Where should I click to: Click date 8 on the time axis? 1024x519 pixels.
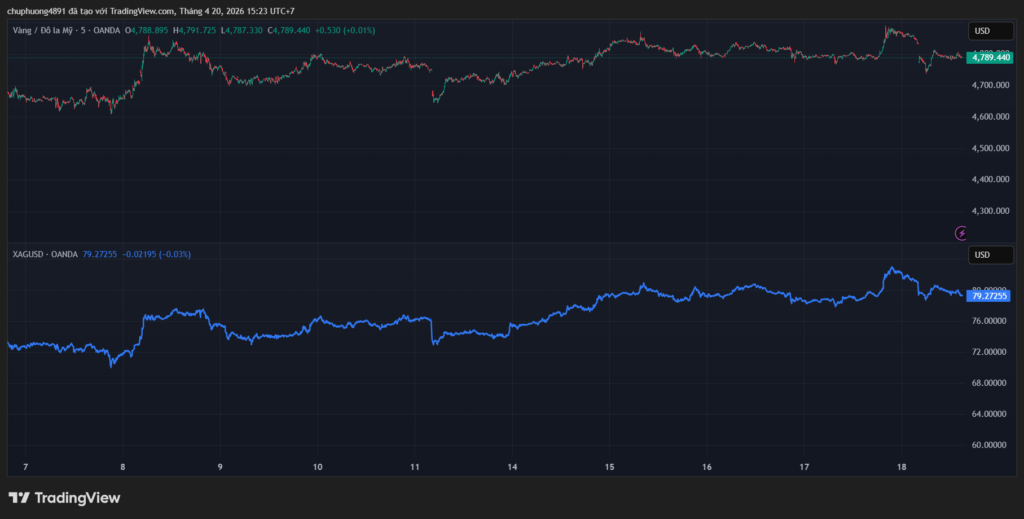click(122, 467)
